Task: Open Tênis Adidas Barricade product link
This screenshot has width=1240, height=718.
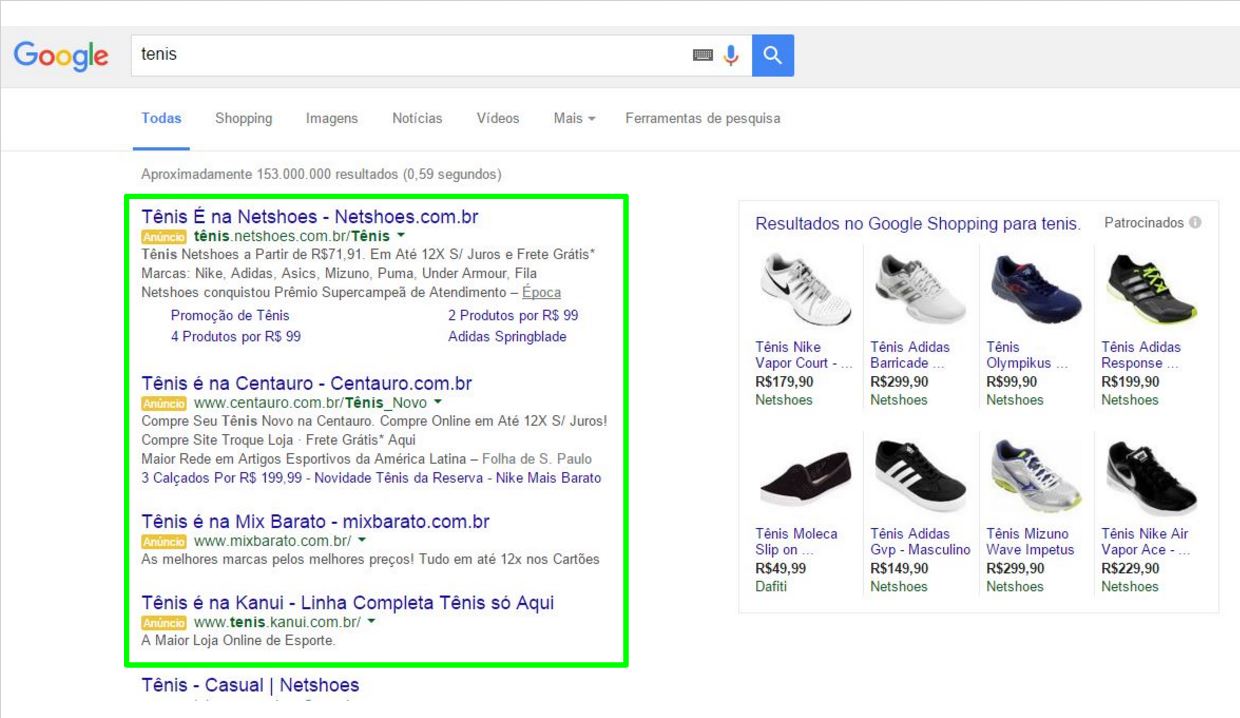Action: (910, 355)
